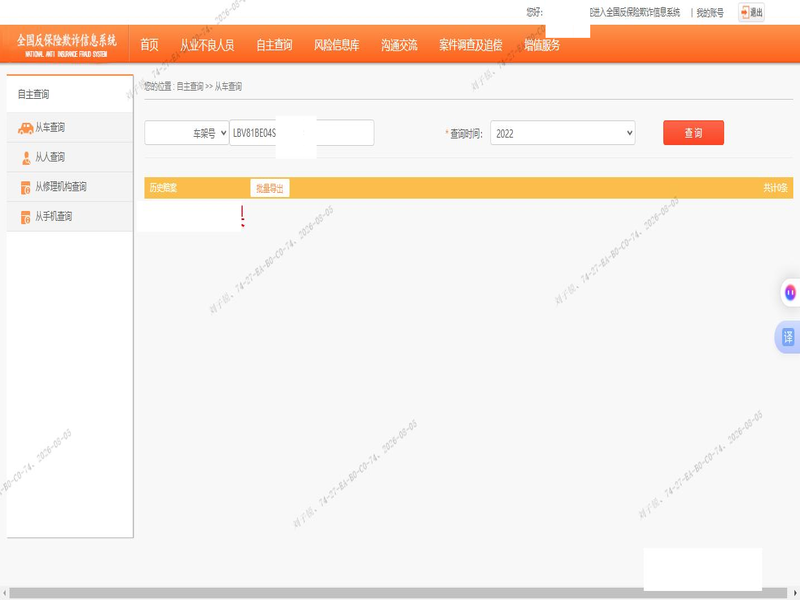Click the icon beside 从修理机构查询
800x600 pixels.
coord(26,188)
